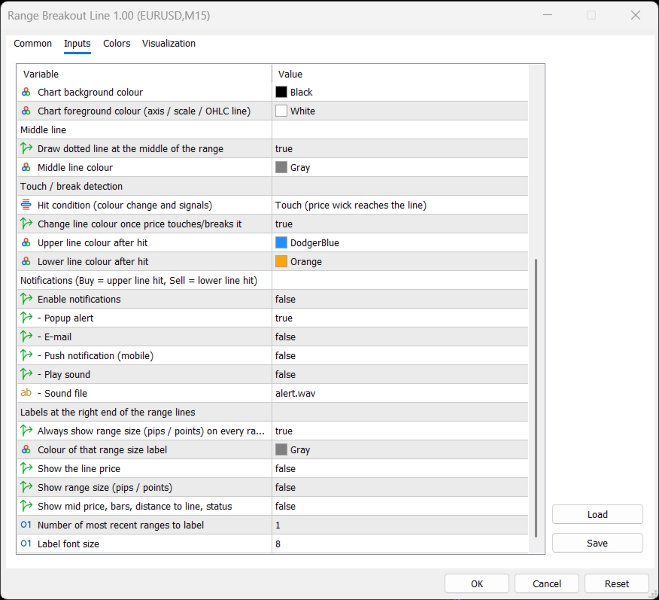Click the colour icon beside Lower line colour
The height and width of the screenshot is (600, 659).
(26, 261)
